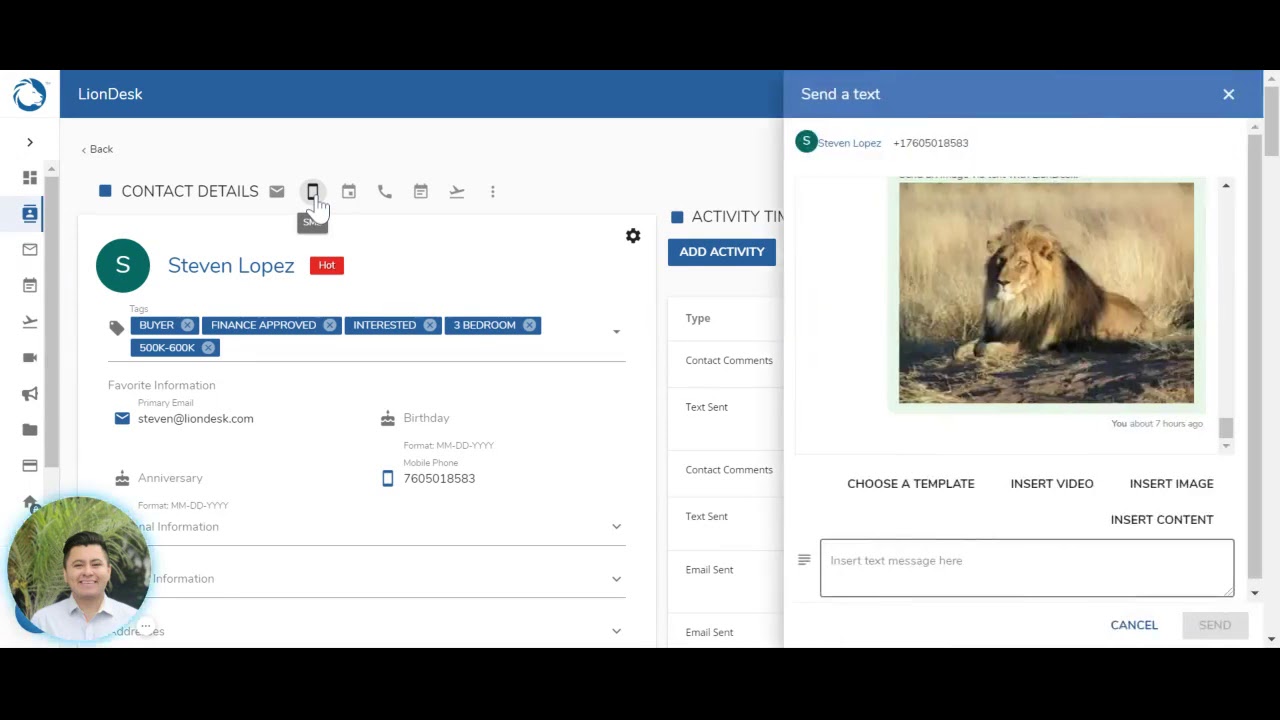Click the mobile phone number 7605018583

point(439,479)
